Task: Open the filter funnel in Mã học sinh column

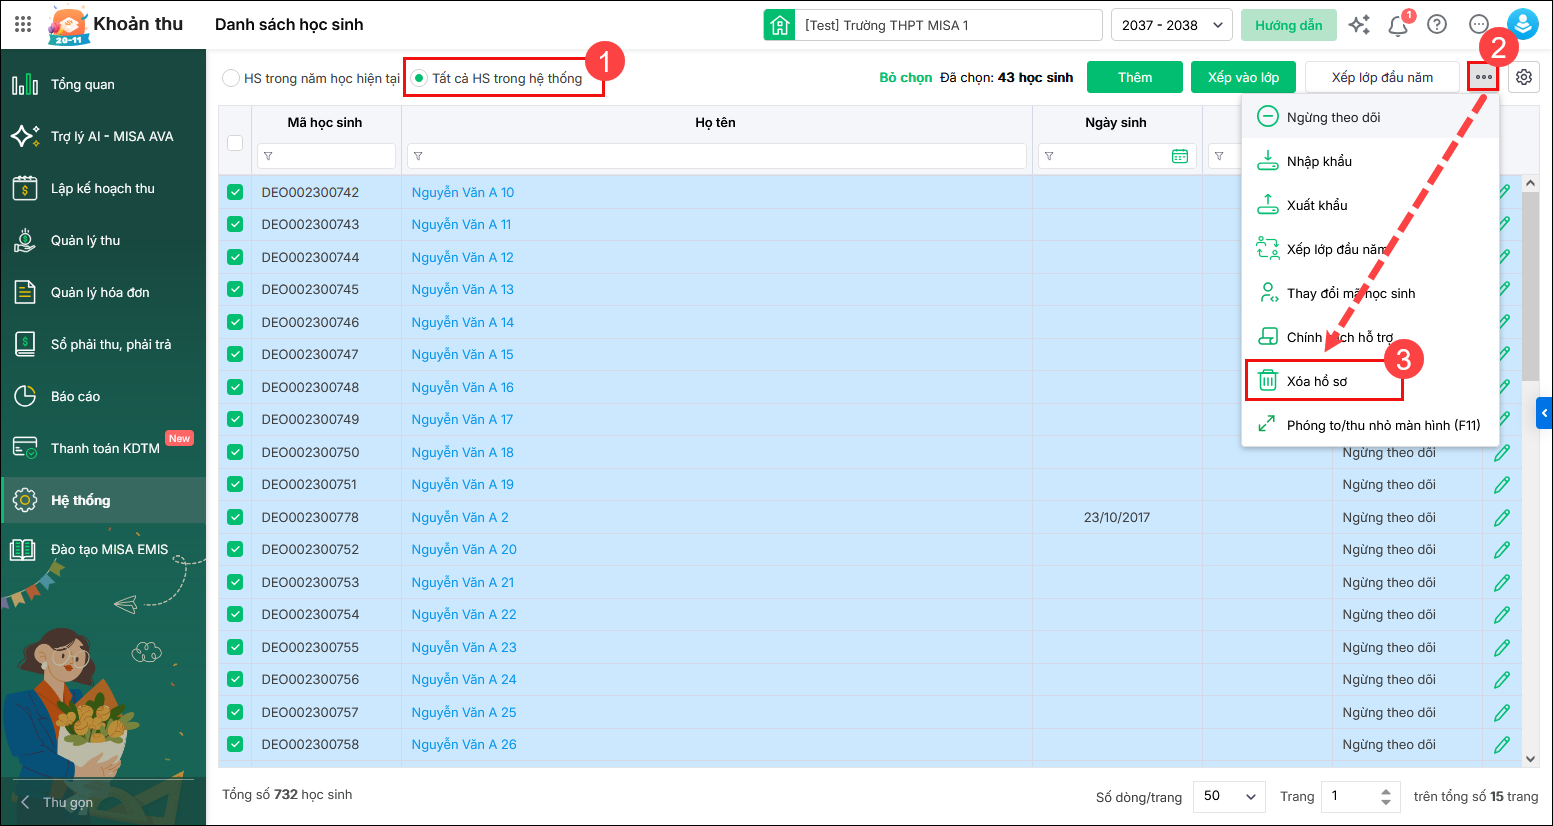Action: tap(268, 156)
